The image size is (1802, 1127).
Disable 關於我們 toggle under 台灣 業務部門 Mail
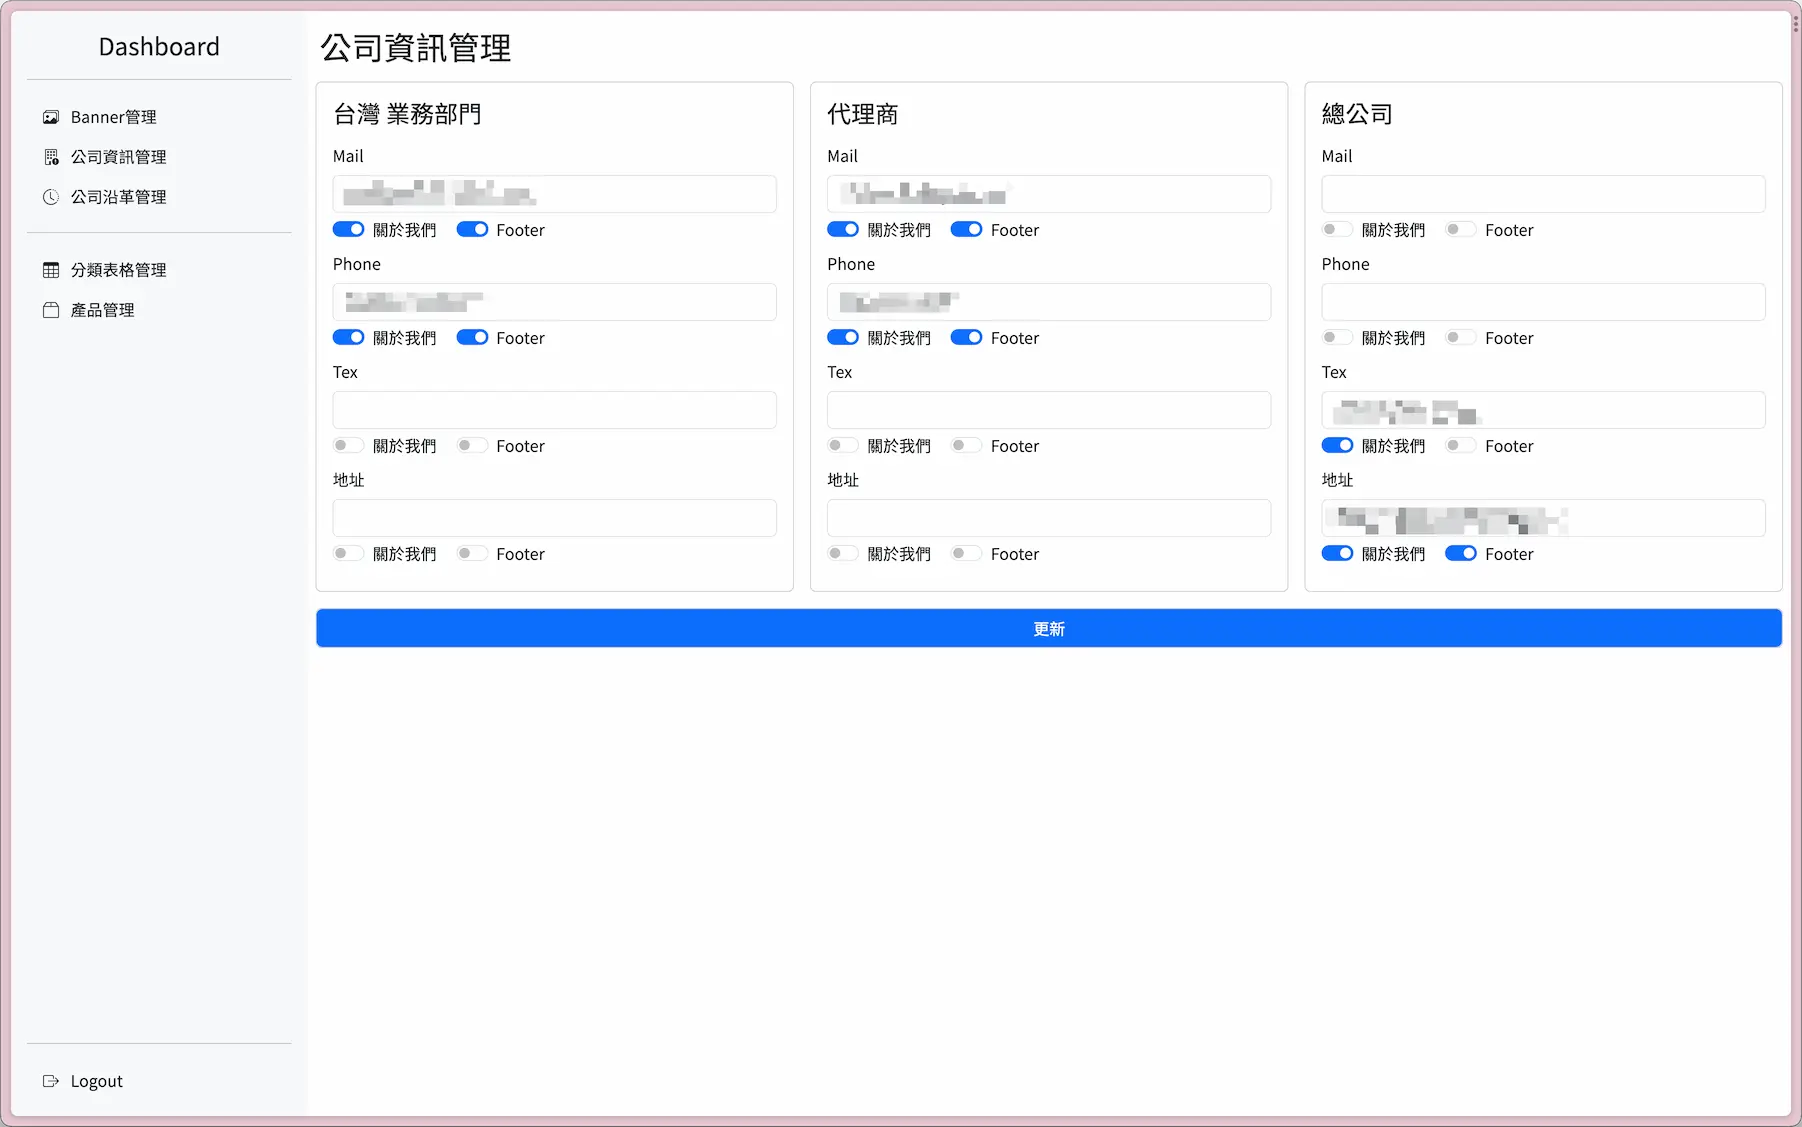(349, 230)
